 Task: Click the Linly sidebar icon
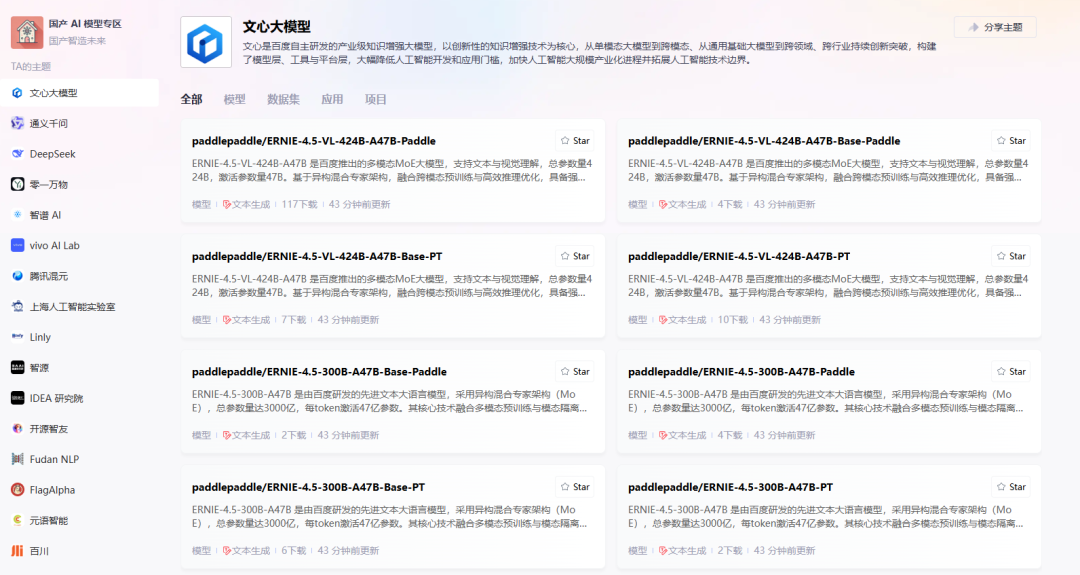(17, 337)
